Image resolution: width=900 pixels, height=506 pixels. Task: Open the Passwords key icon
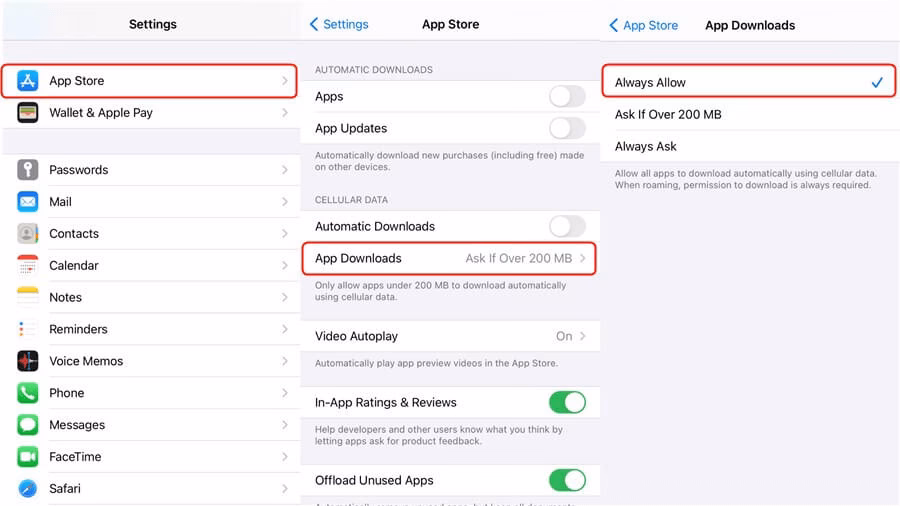[x=27, y=170]
